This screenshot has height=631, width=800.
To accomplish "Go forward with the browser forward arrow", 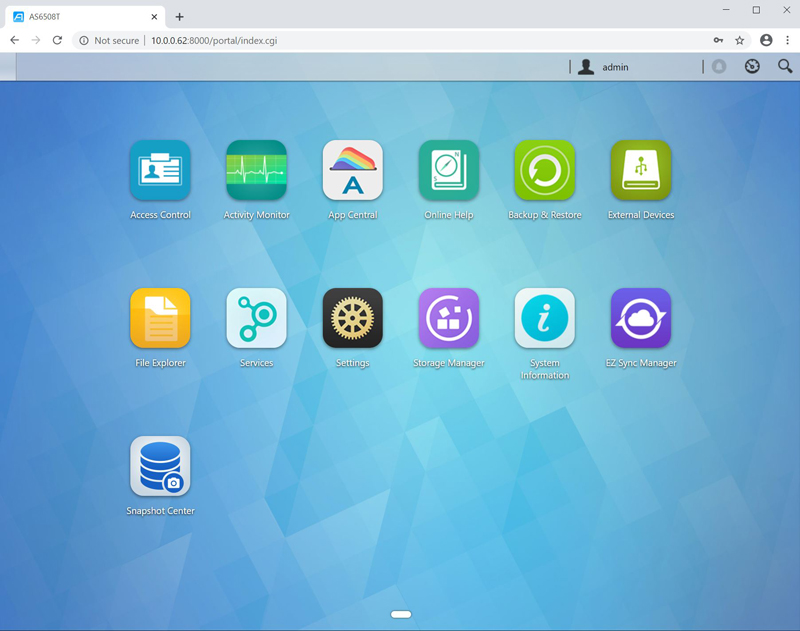I will 36,40.
